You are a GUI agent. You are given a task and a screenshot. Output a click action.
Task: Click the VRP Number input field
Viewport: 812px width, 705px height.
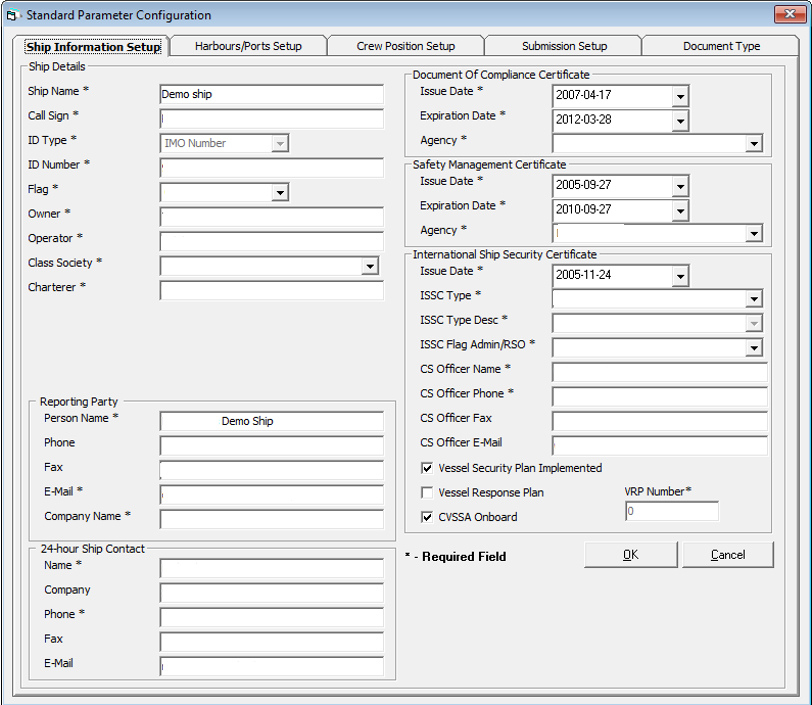click(x=671, y=510)
